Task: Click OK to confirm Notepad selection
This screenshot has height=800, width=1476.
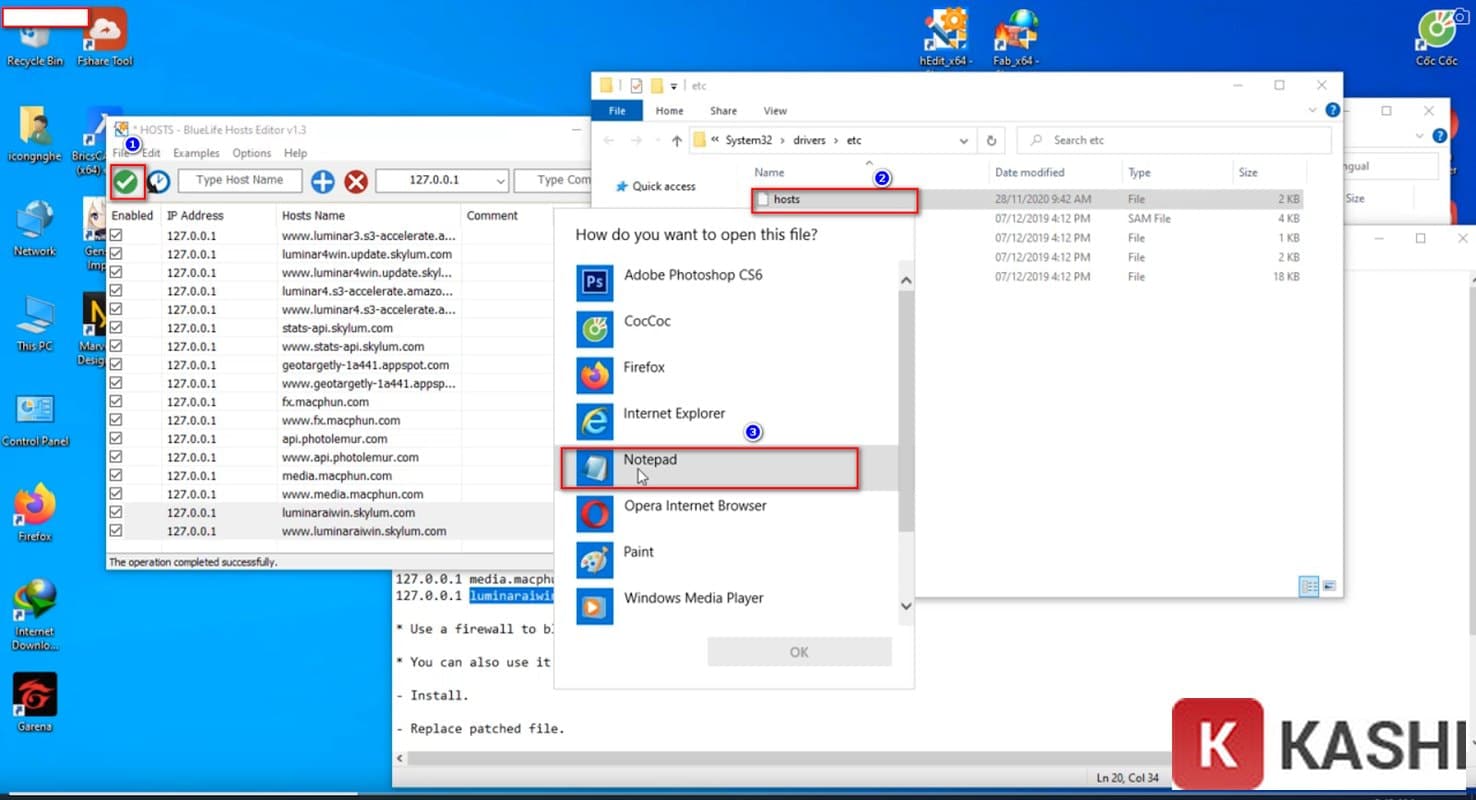Action: [798, 651]
